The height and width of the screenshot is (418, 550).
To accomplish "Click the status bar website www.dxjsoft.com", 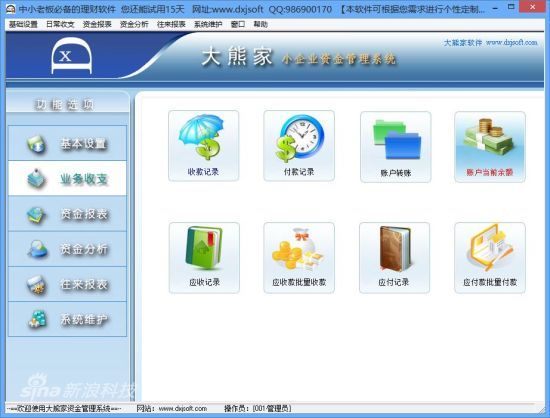I will [182, 409].
